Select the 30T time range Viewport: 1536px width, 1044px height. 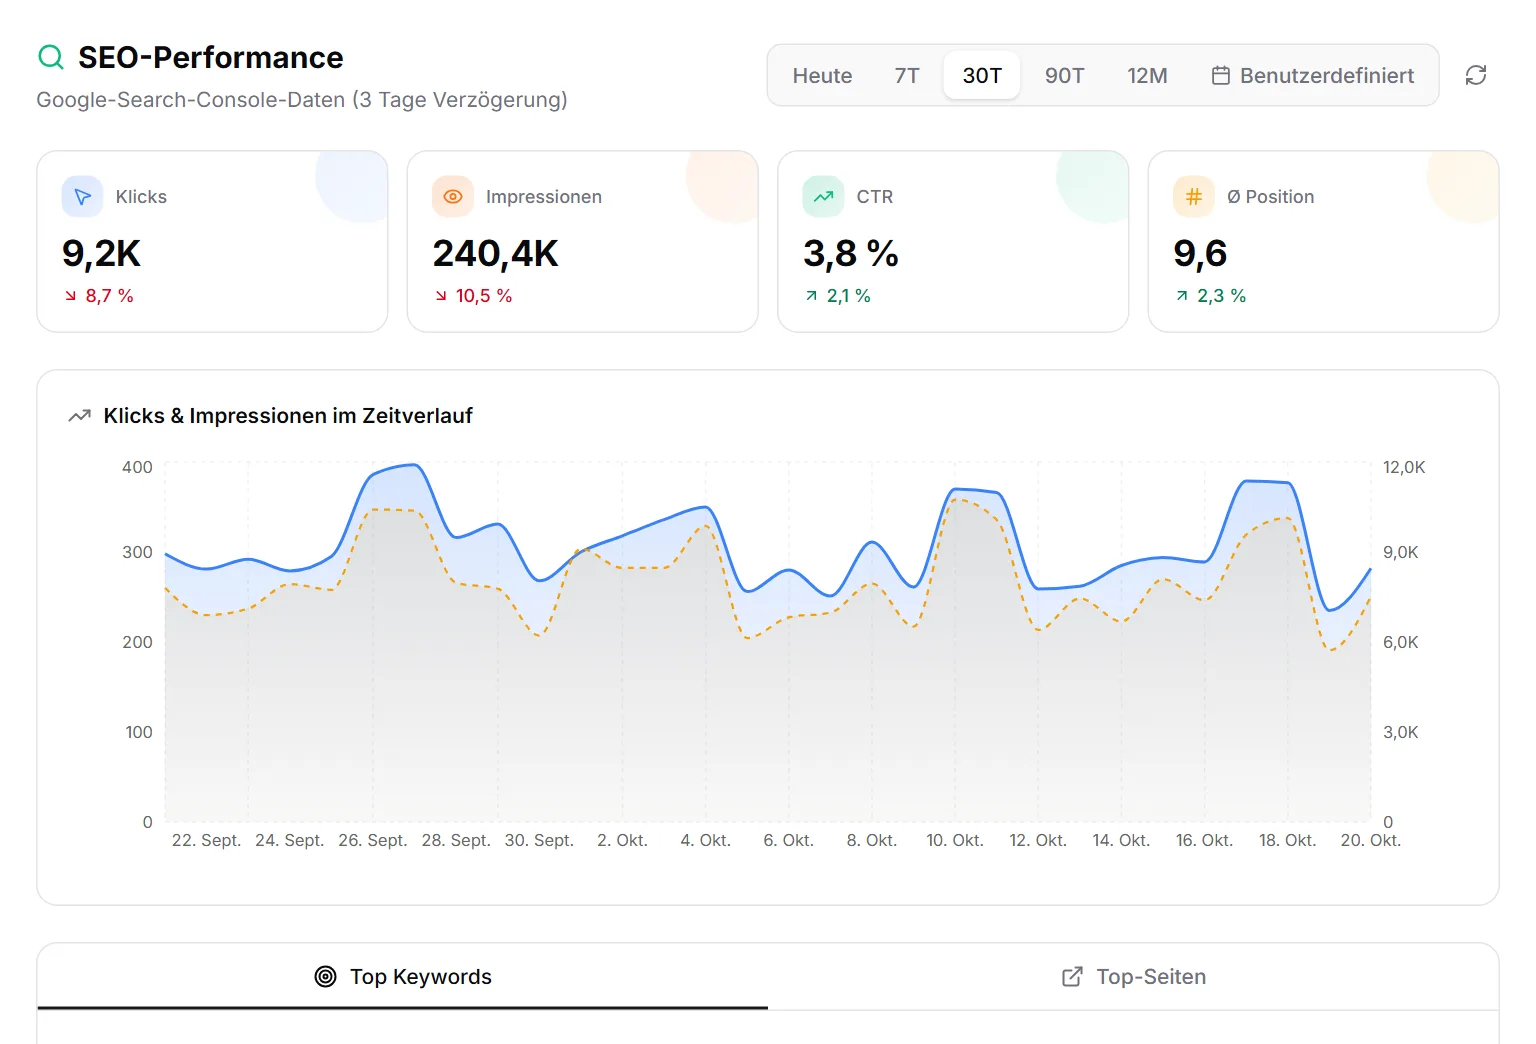982,75
